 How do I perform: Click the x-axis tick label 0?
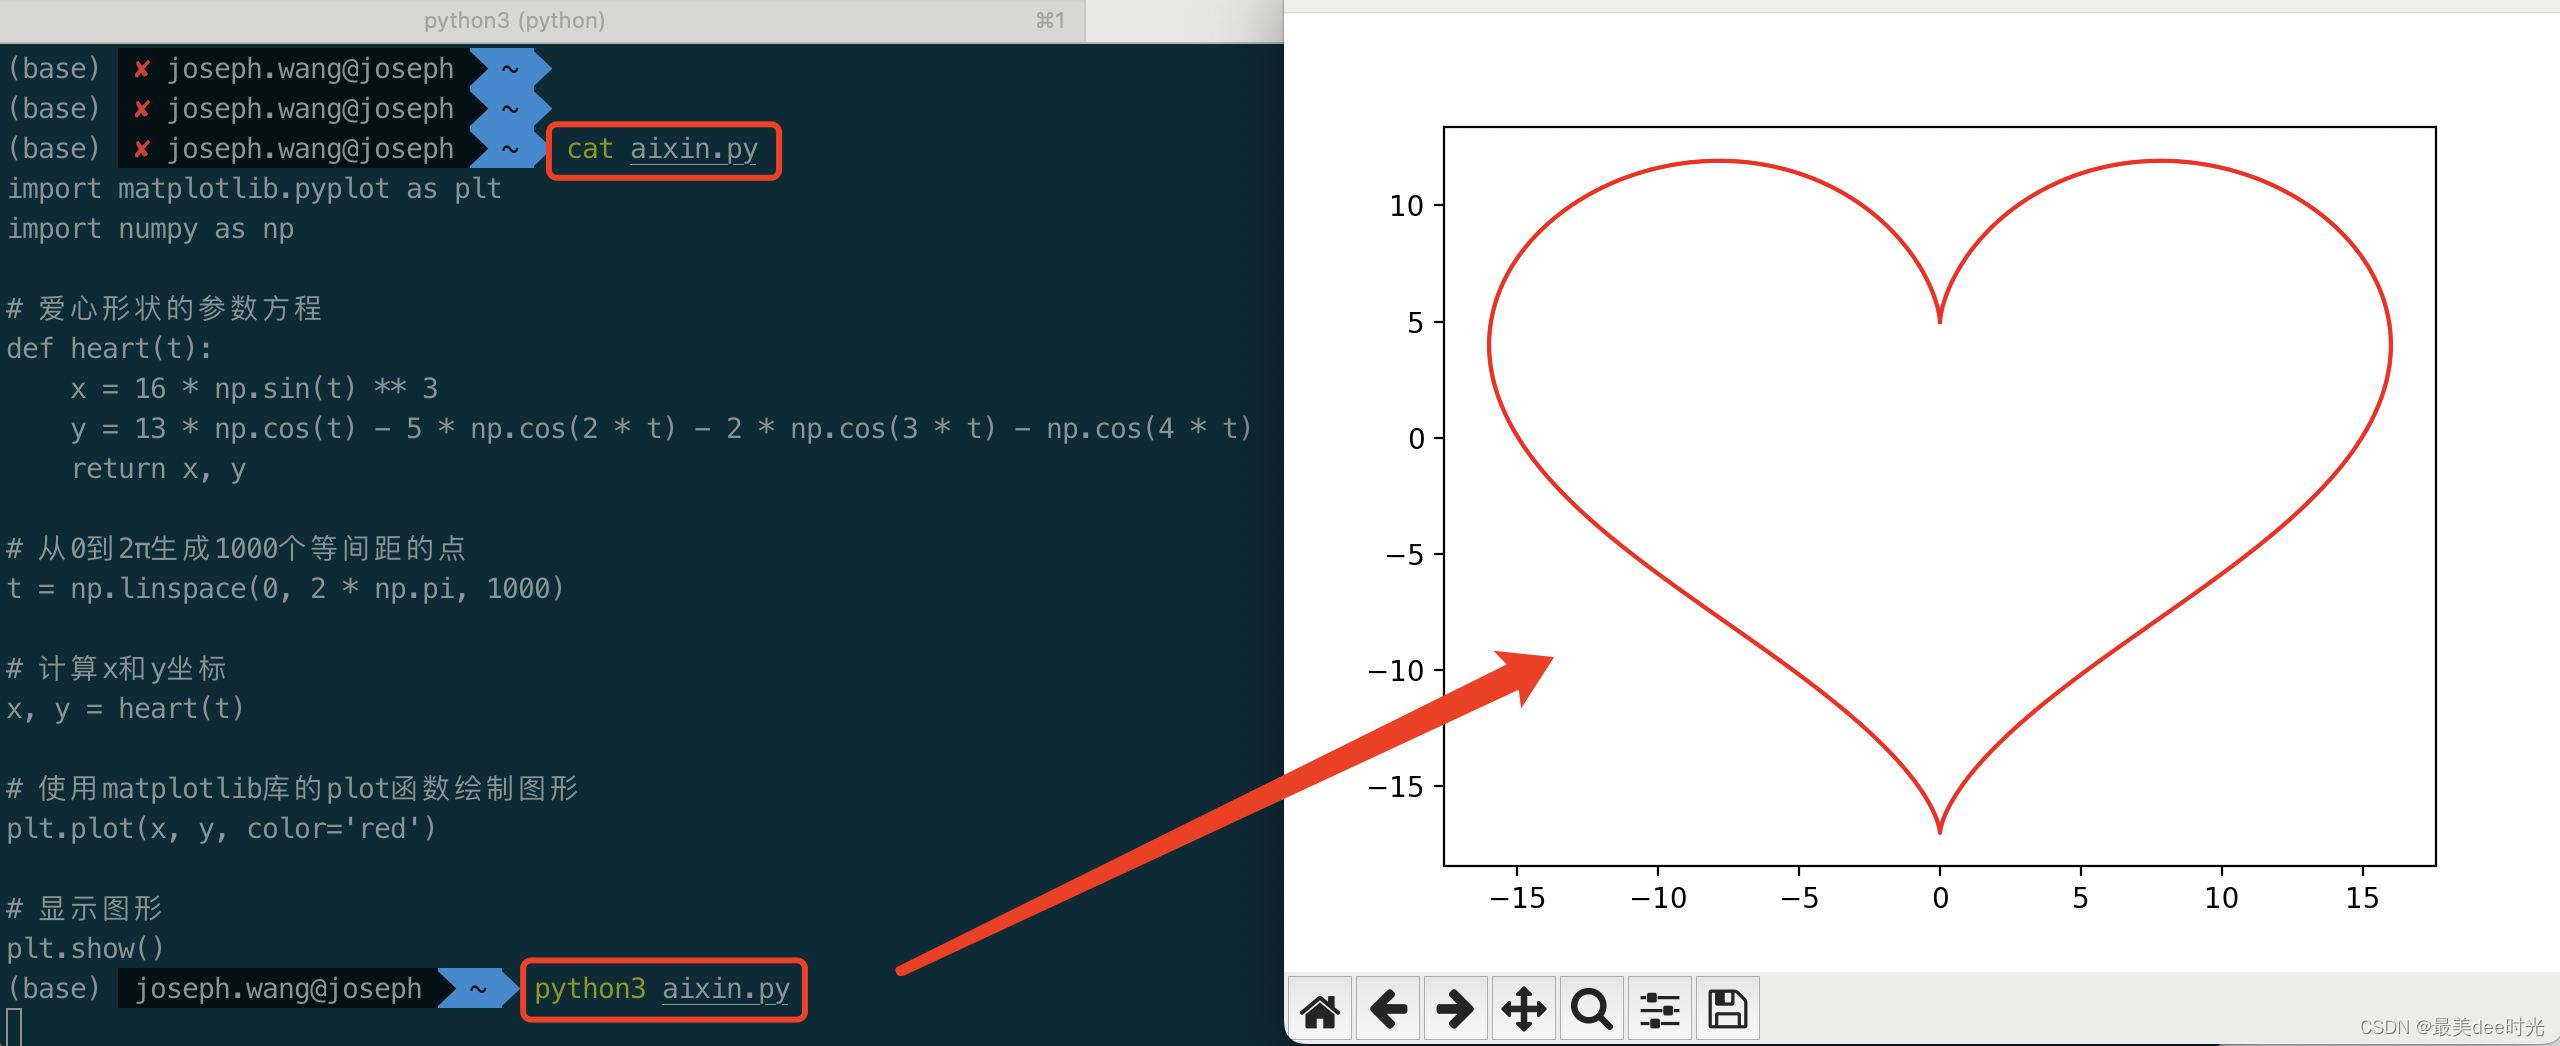(1940, 898)
